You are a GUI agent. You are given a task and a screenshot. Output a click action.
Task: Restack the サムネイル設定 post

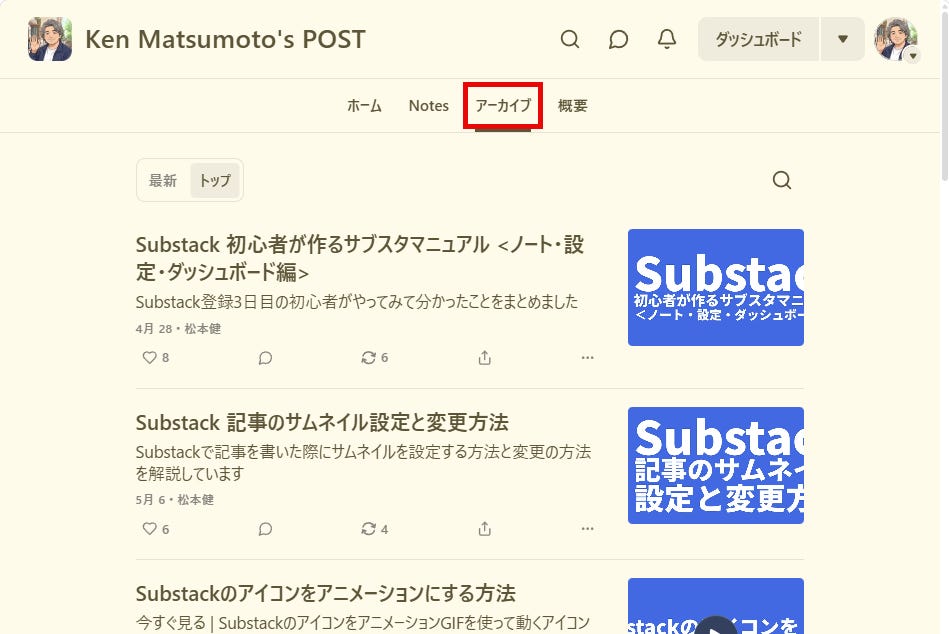(375, 529)
